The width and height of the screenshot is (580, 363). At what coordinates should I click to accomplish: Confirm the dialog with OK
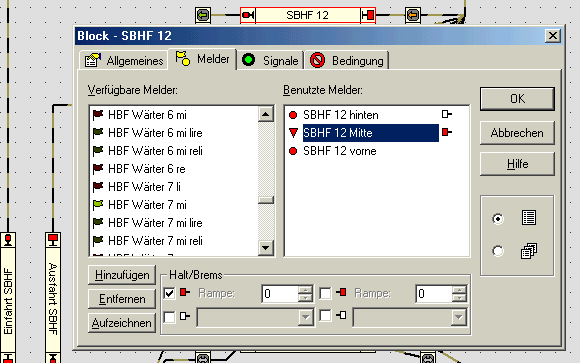[x=517, y=99]
